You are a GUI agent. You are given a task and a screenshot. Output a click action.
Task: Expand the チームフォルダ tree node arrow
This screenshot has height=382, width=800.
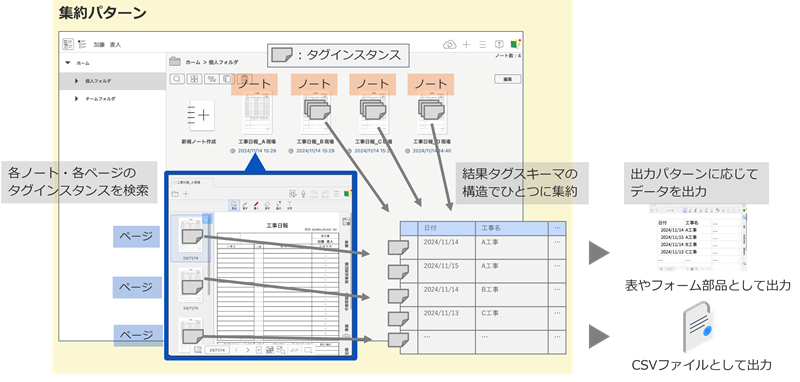point(77,99)
